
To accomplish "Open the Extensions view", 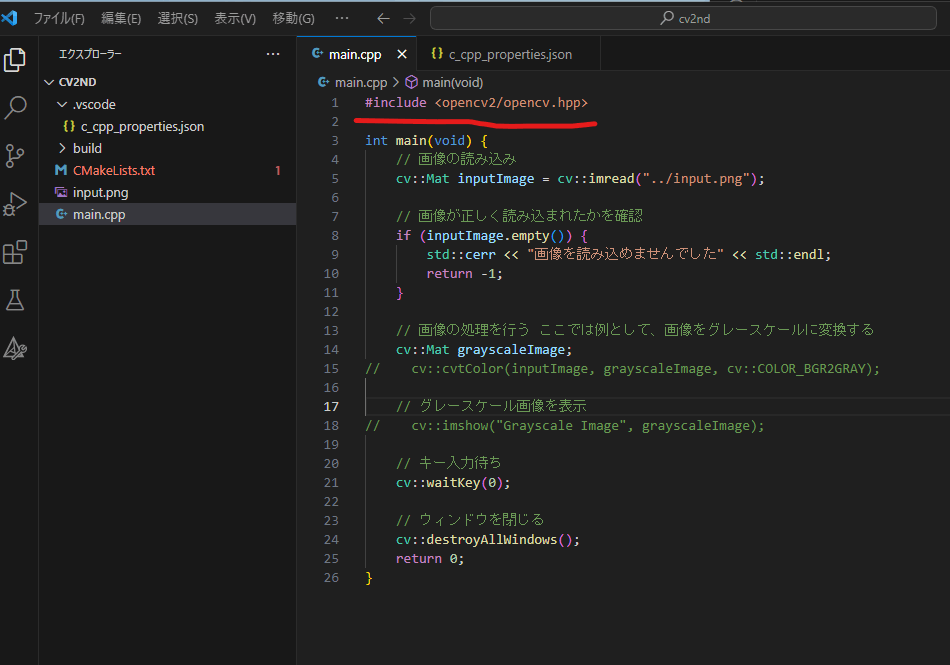I will pos(15,252).
